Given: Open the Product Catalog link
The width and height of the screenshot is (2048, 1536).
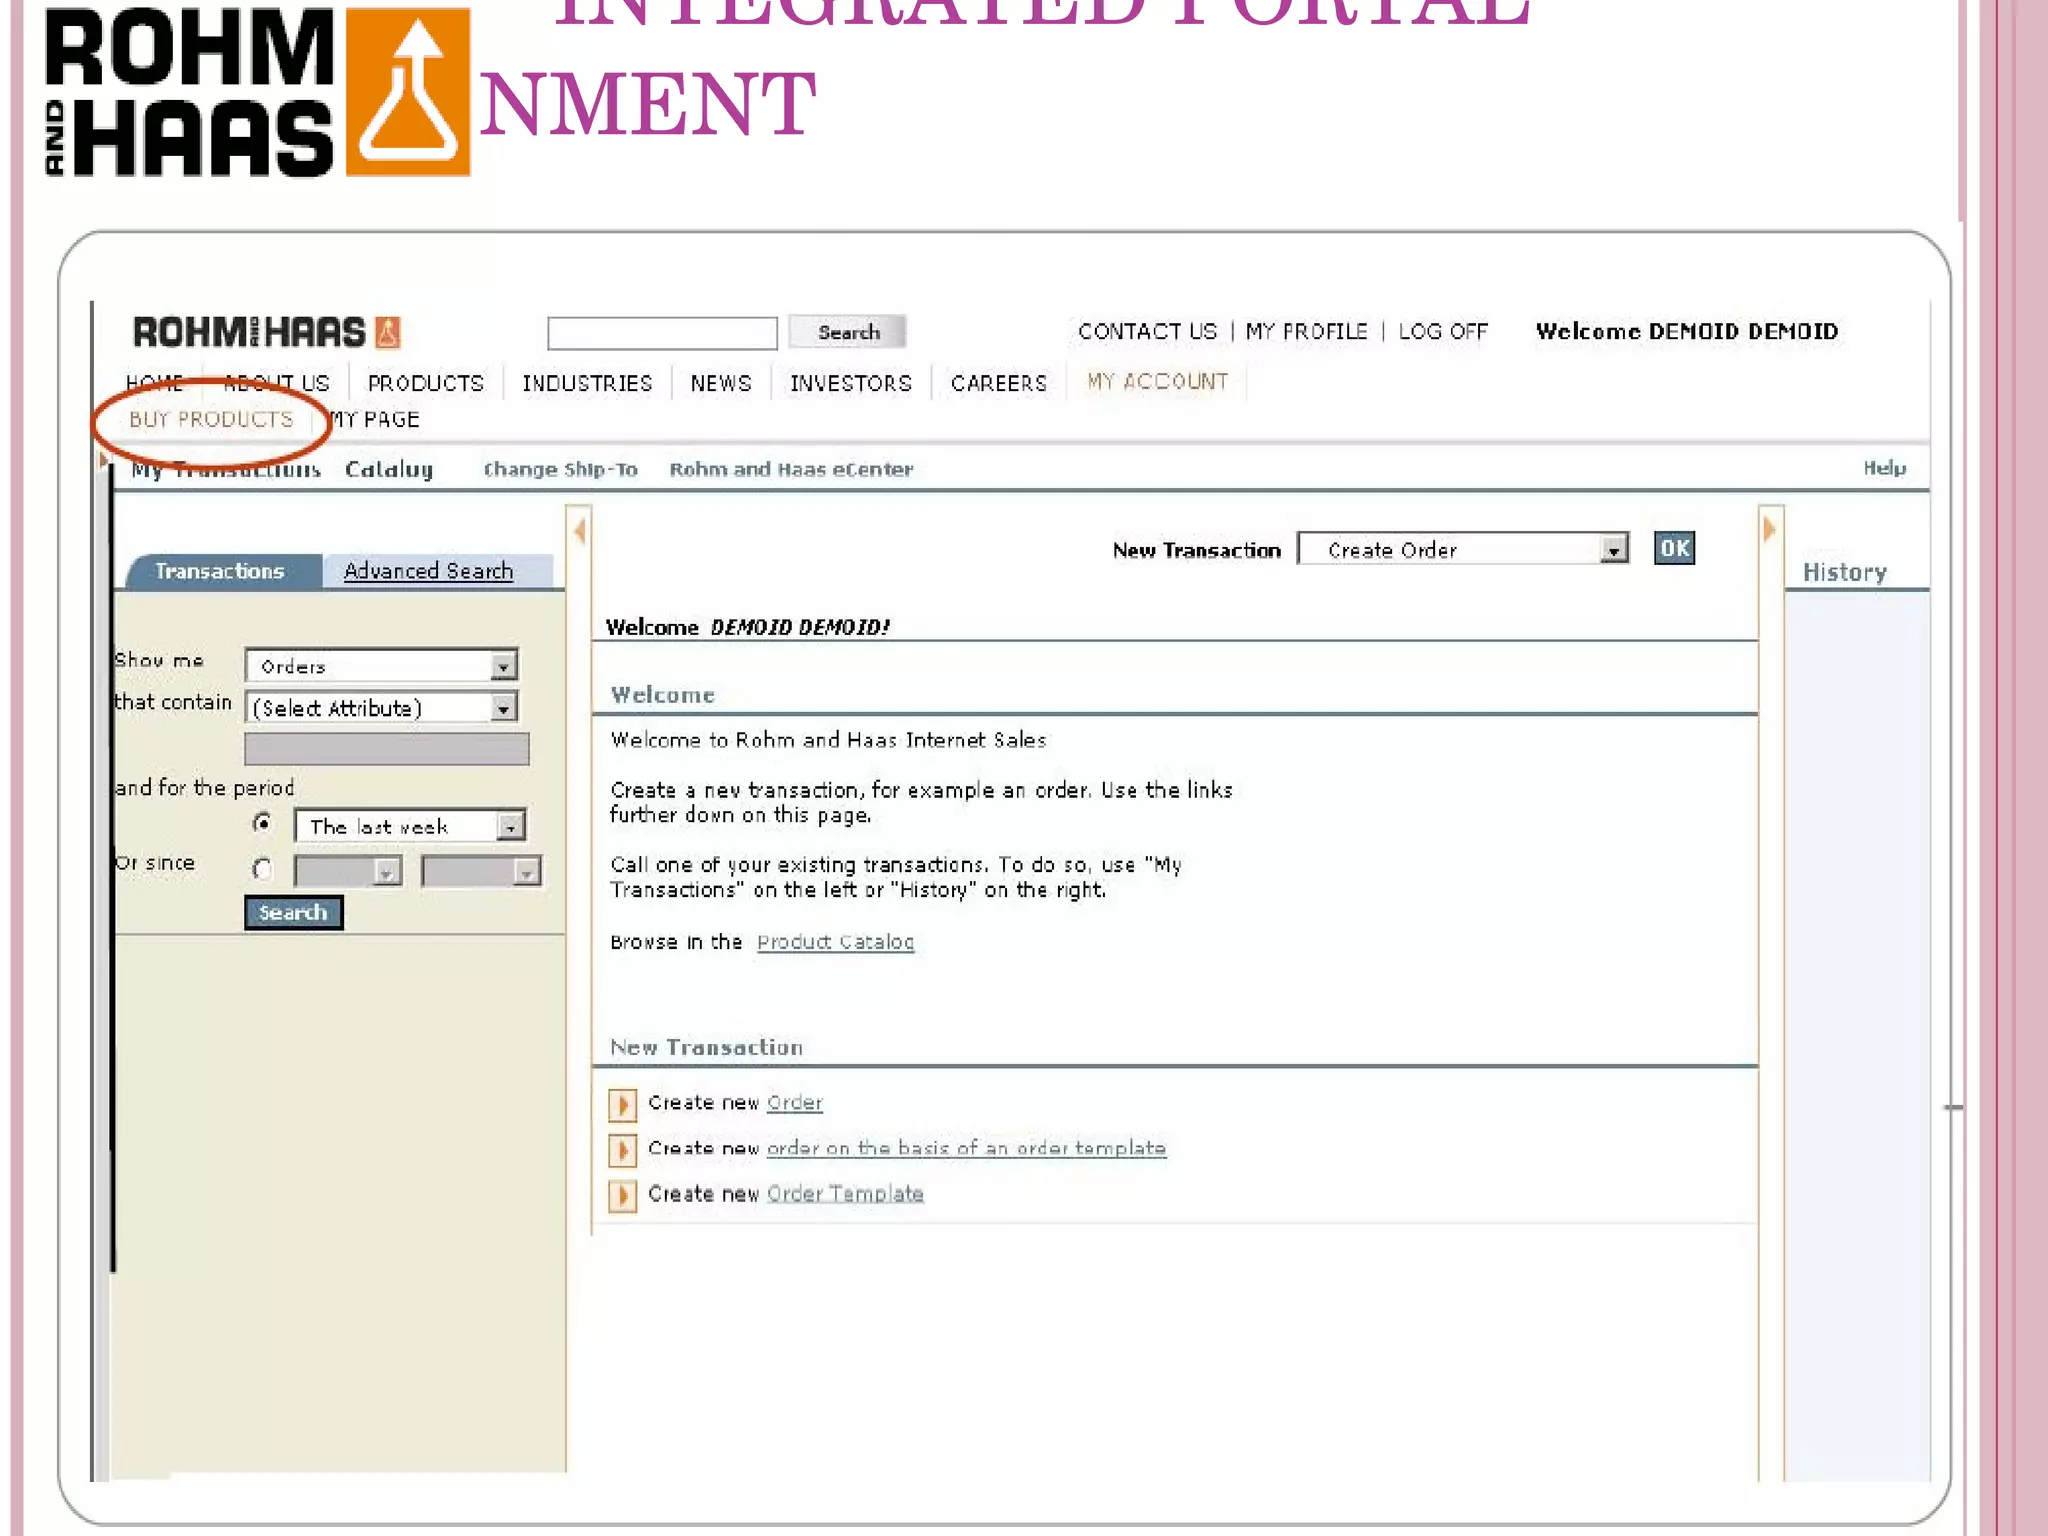Looking at the screenshot, I should pyautogui.click(x=835, y=942).
